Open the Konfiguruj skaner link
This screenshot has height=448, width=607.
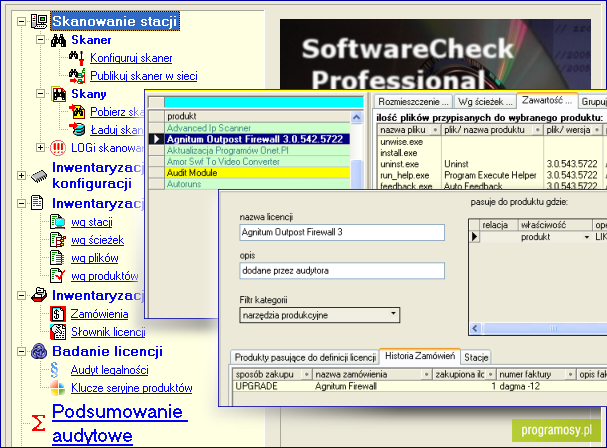coord(131,58)
